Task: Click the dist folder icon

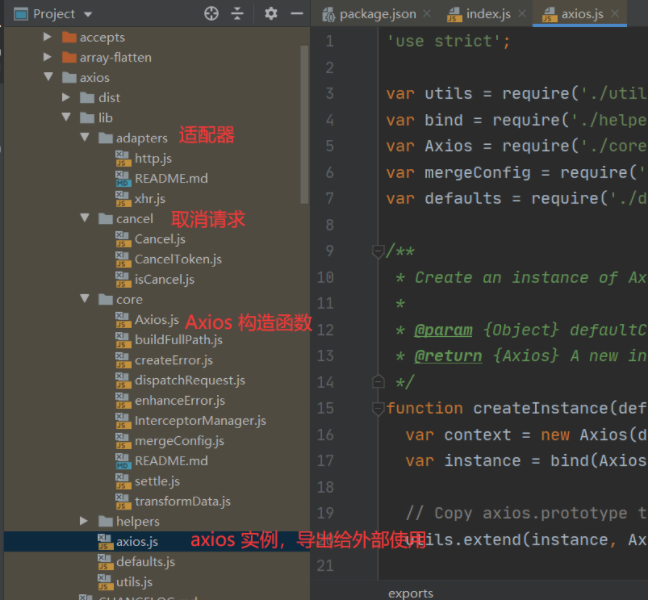Action: click(x=87, y=98)
